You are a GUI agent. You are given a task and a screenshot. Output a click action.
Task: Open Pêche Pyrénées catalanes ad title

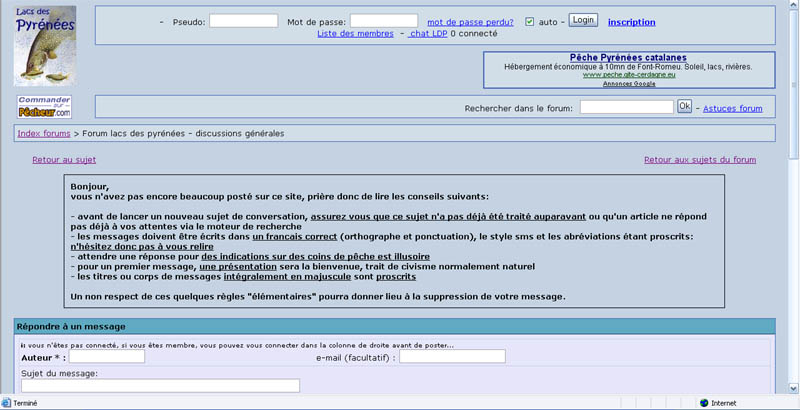tap(627, 58)
